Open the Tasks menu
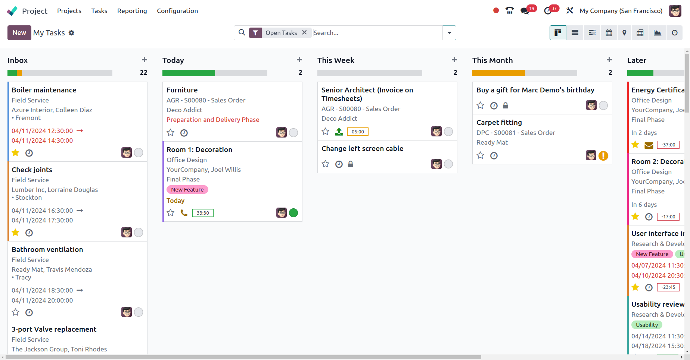 [x=99, y=11]
